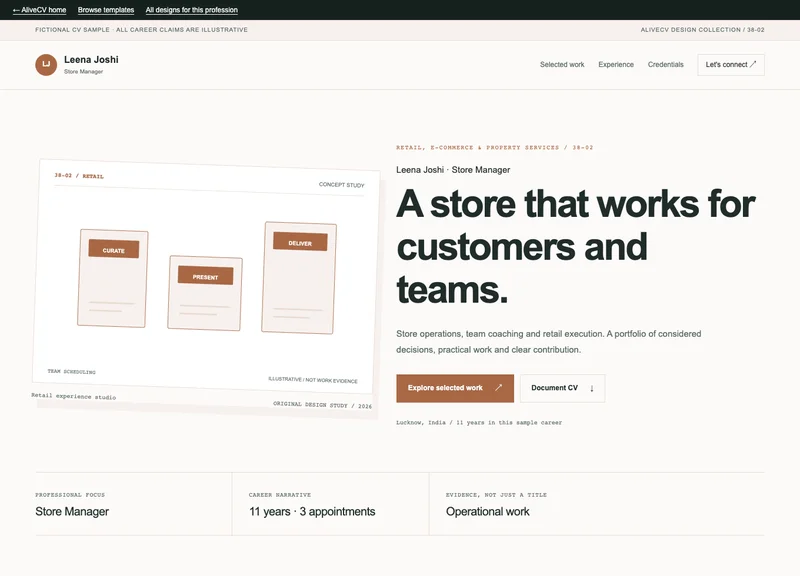Image resolution: width=800 pixels, height=576 pixels.
Task: Click the arrow icon in Explore selected work
Action: coord(498,388)
